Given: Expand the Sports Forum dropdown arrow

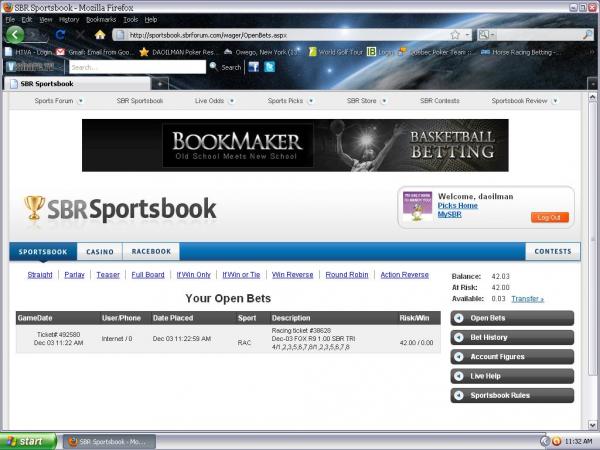Looking at the screenshot, I should pyautogui.click(x=80, y=101).
